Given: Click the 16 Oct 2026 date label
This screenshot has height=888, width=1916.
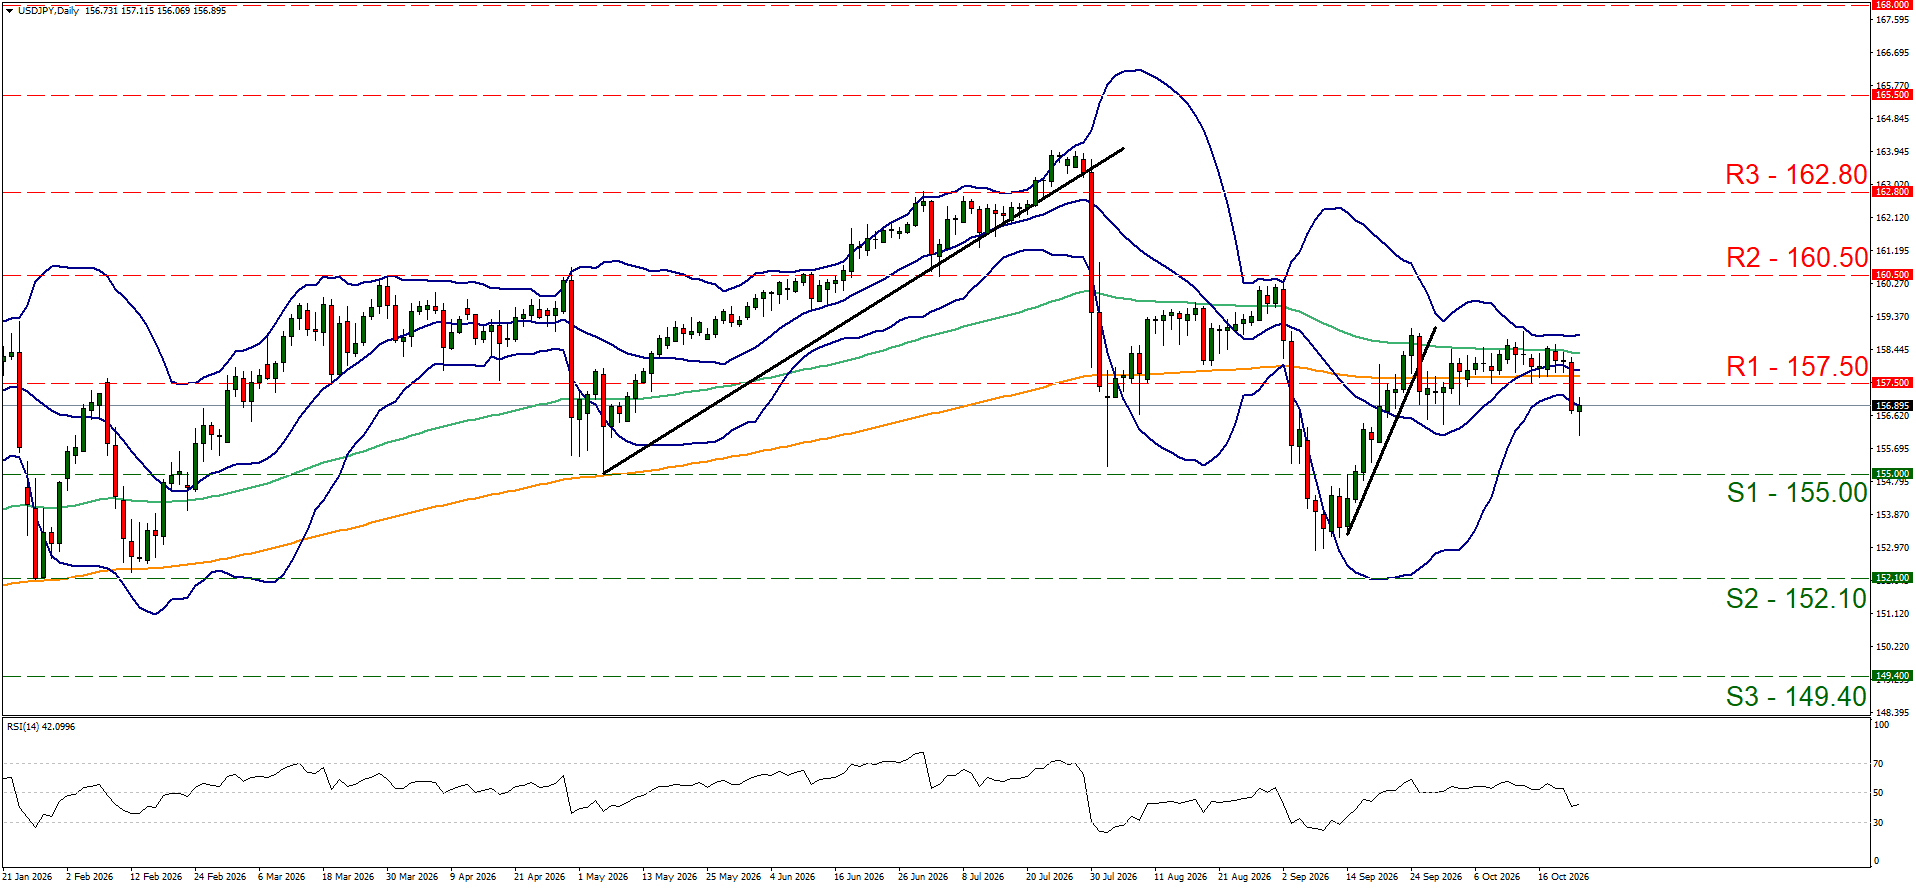Looking at the screenshot, I should (1563, 876).
